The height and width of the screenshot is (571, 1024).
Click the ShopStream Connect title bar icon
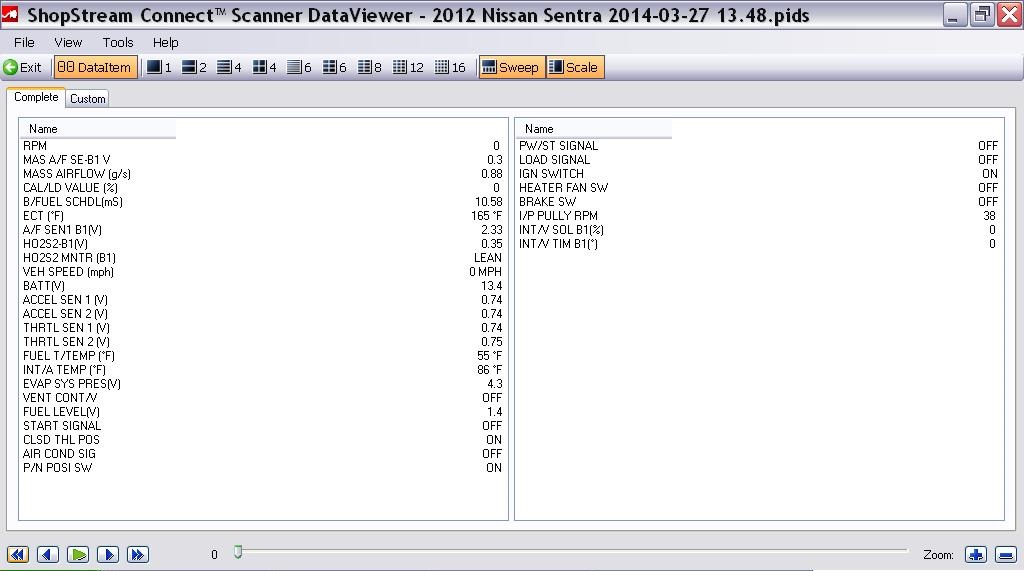point(10,14)
